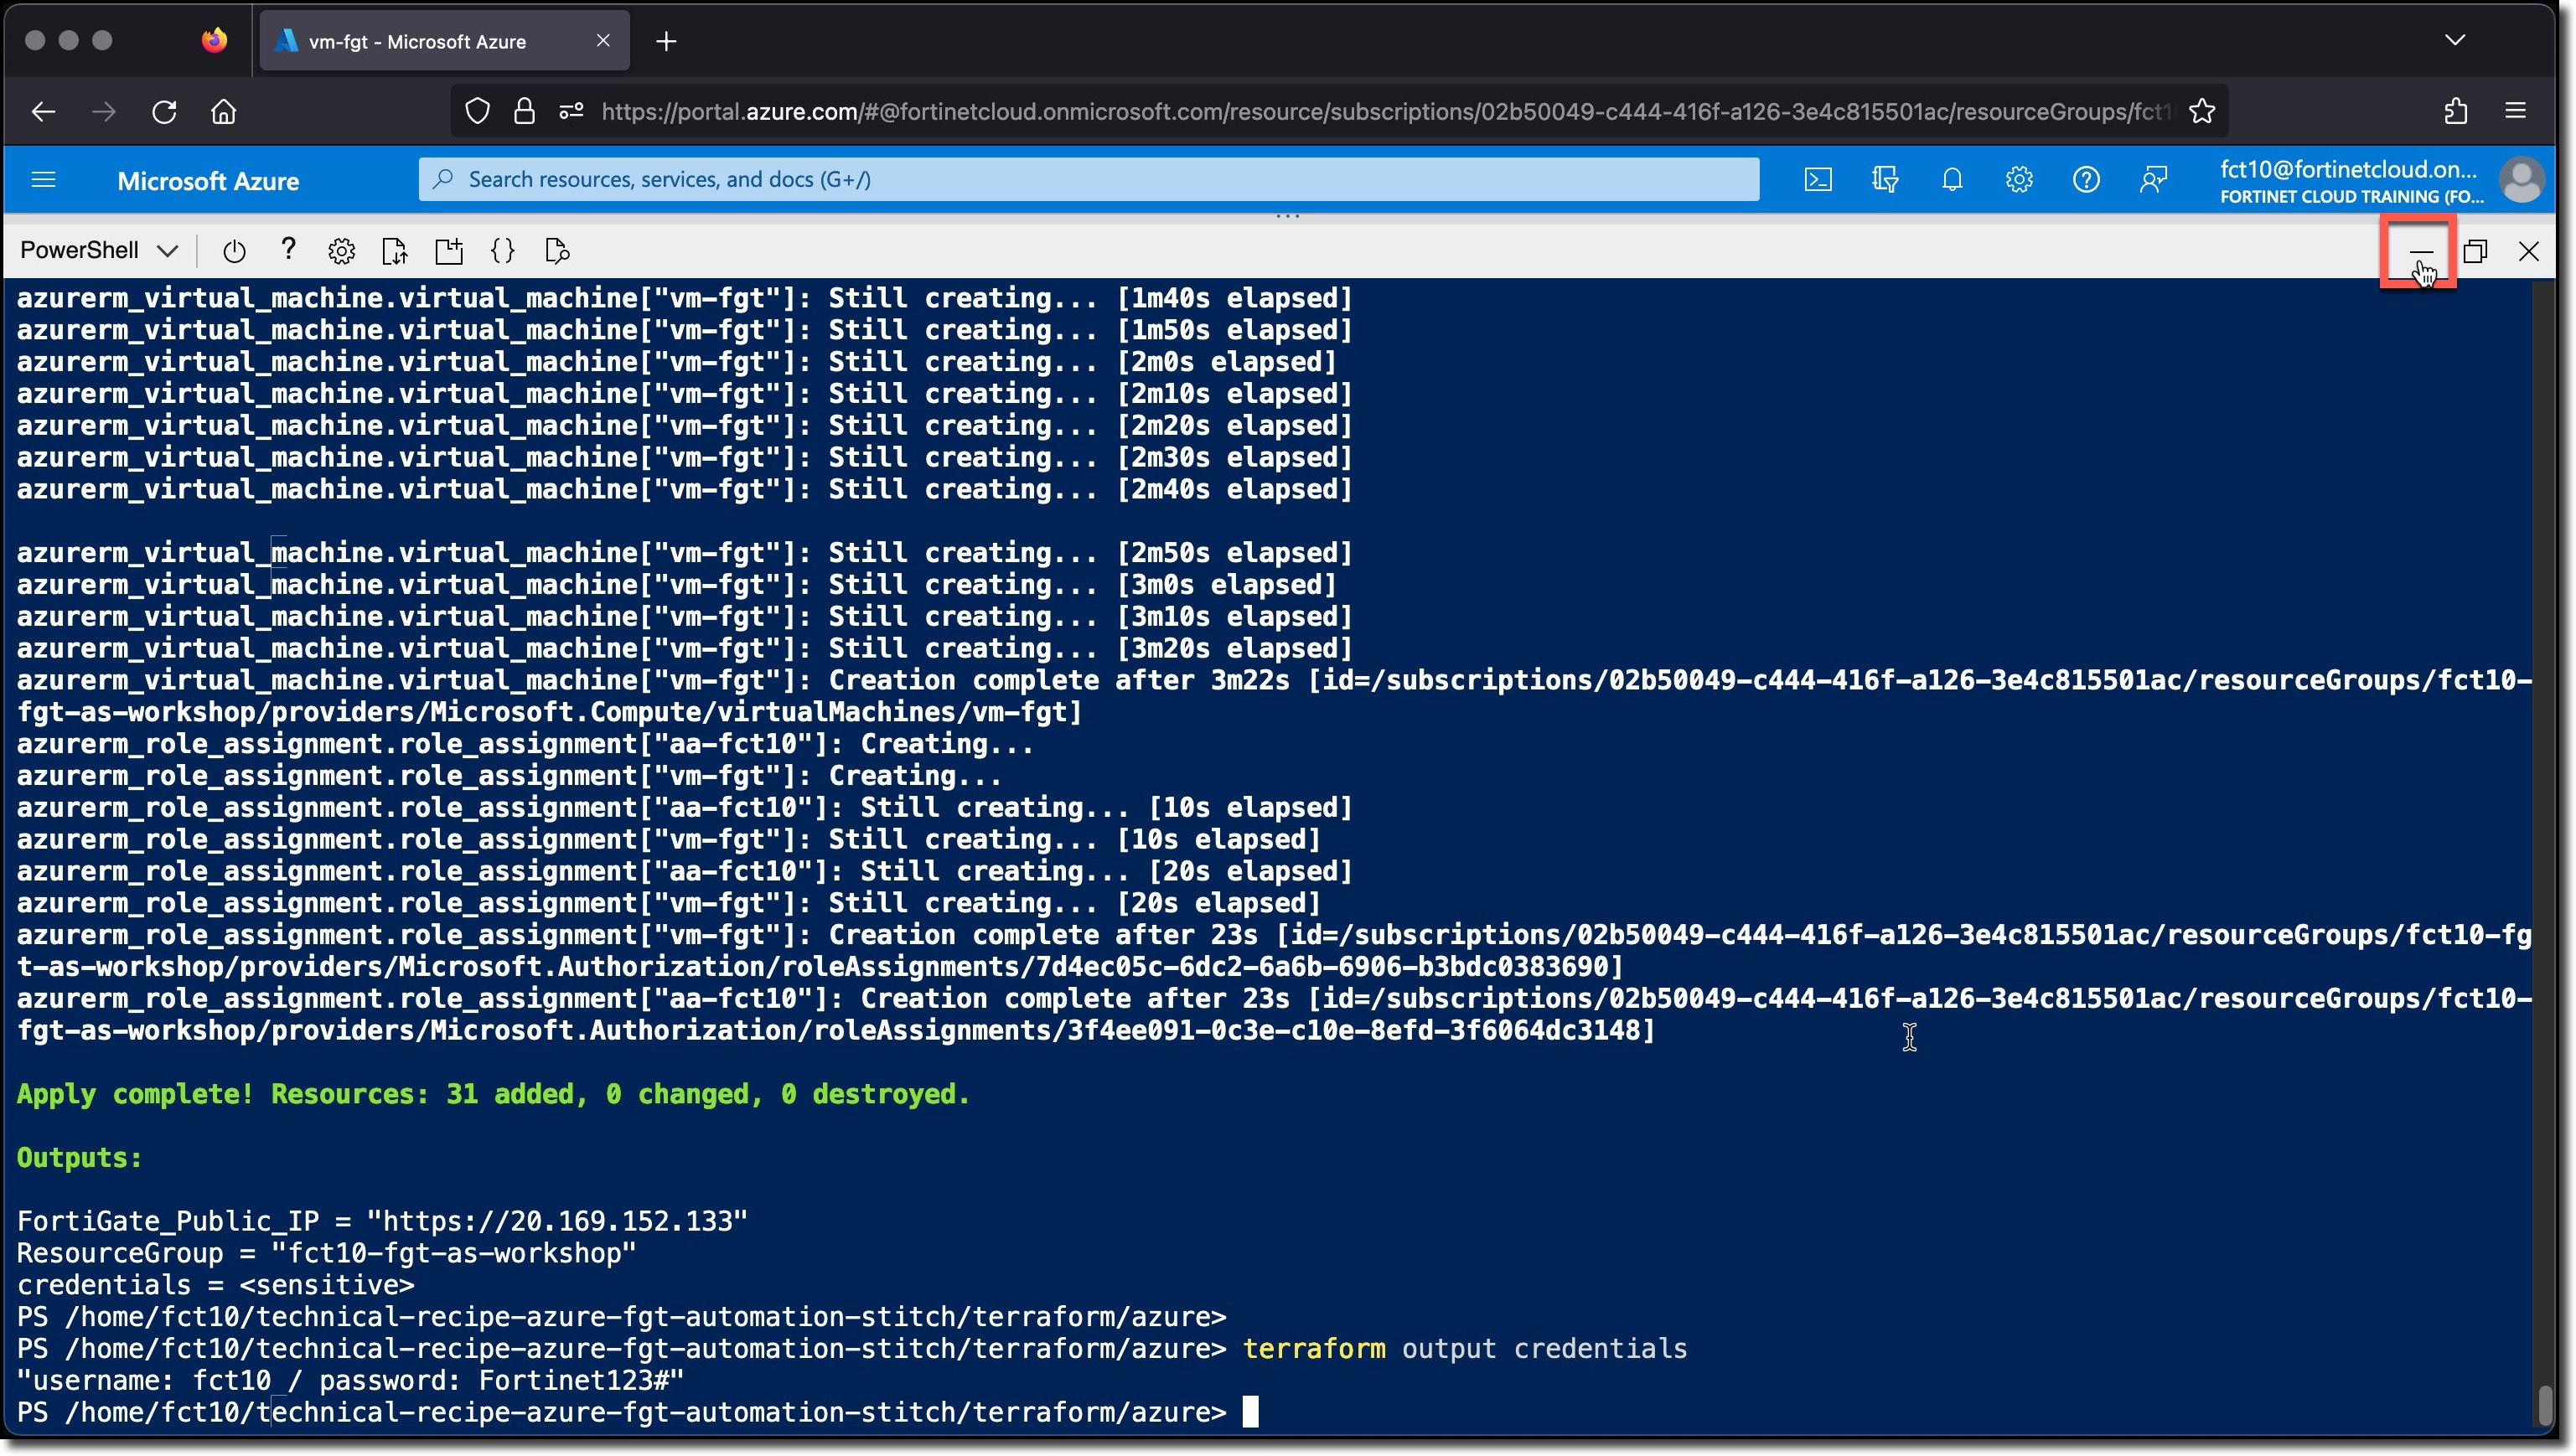Screen dimensions: 2576x1456
Task: Click the terminal vertical scrollbar thumb
Action: (2546, 1406)
